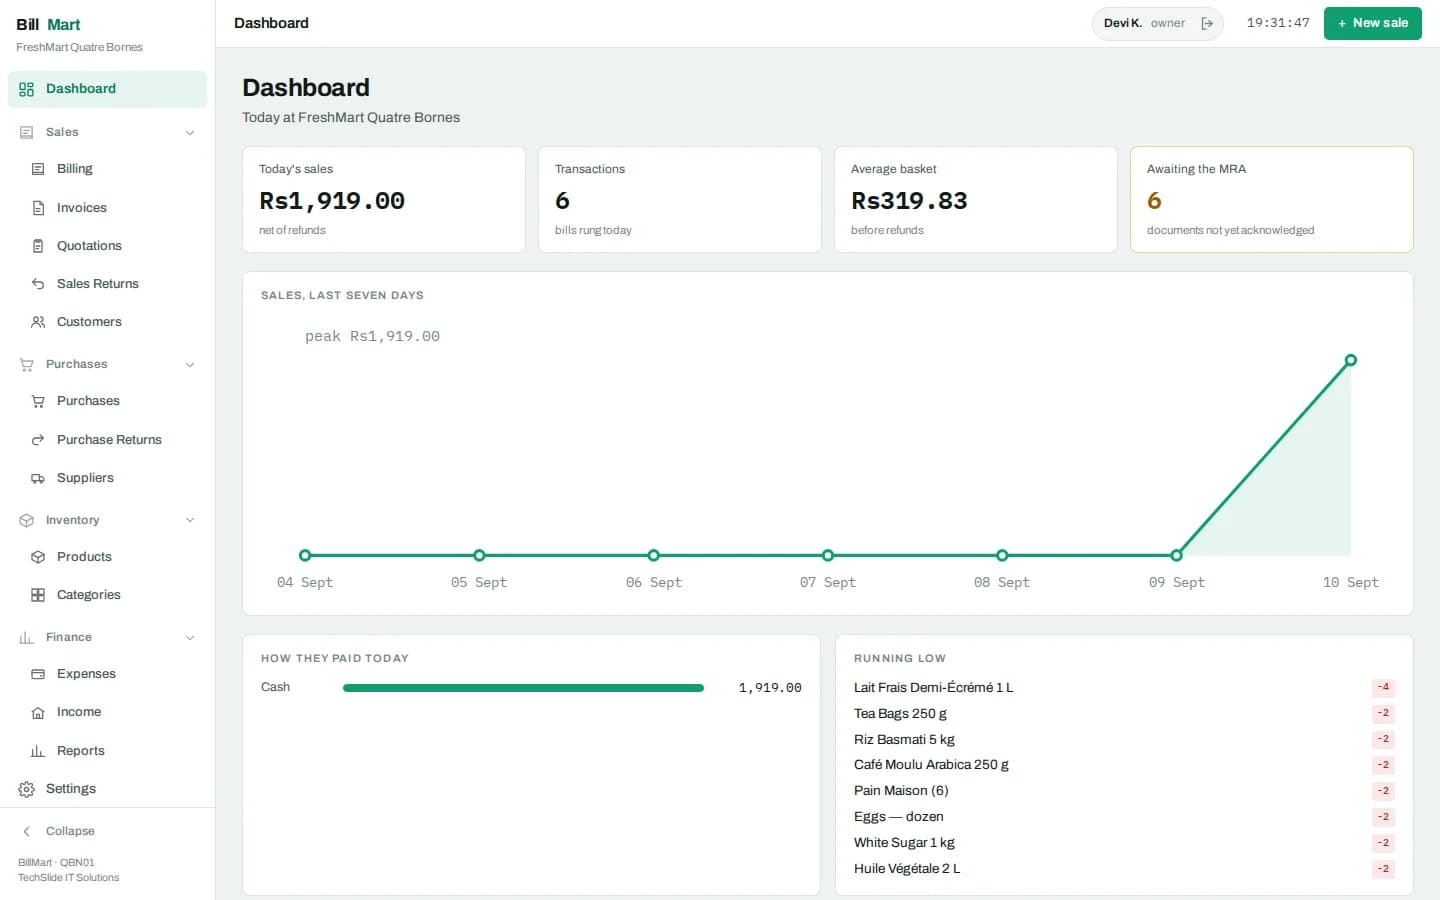Click the Transactions card

(x=680, y=200)
